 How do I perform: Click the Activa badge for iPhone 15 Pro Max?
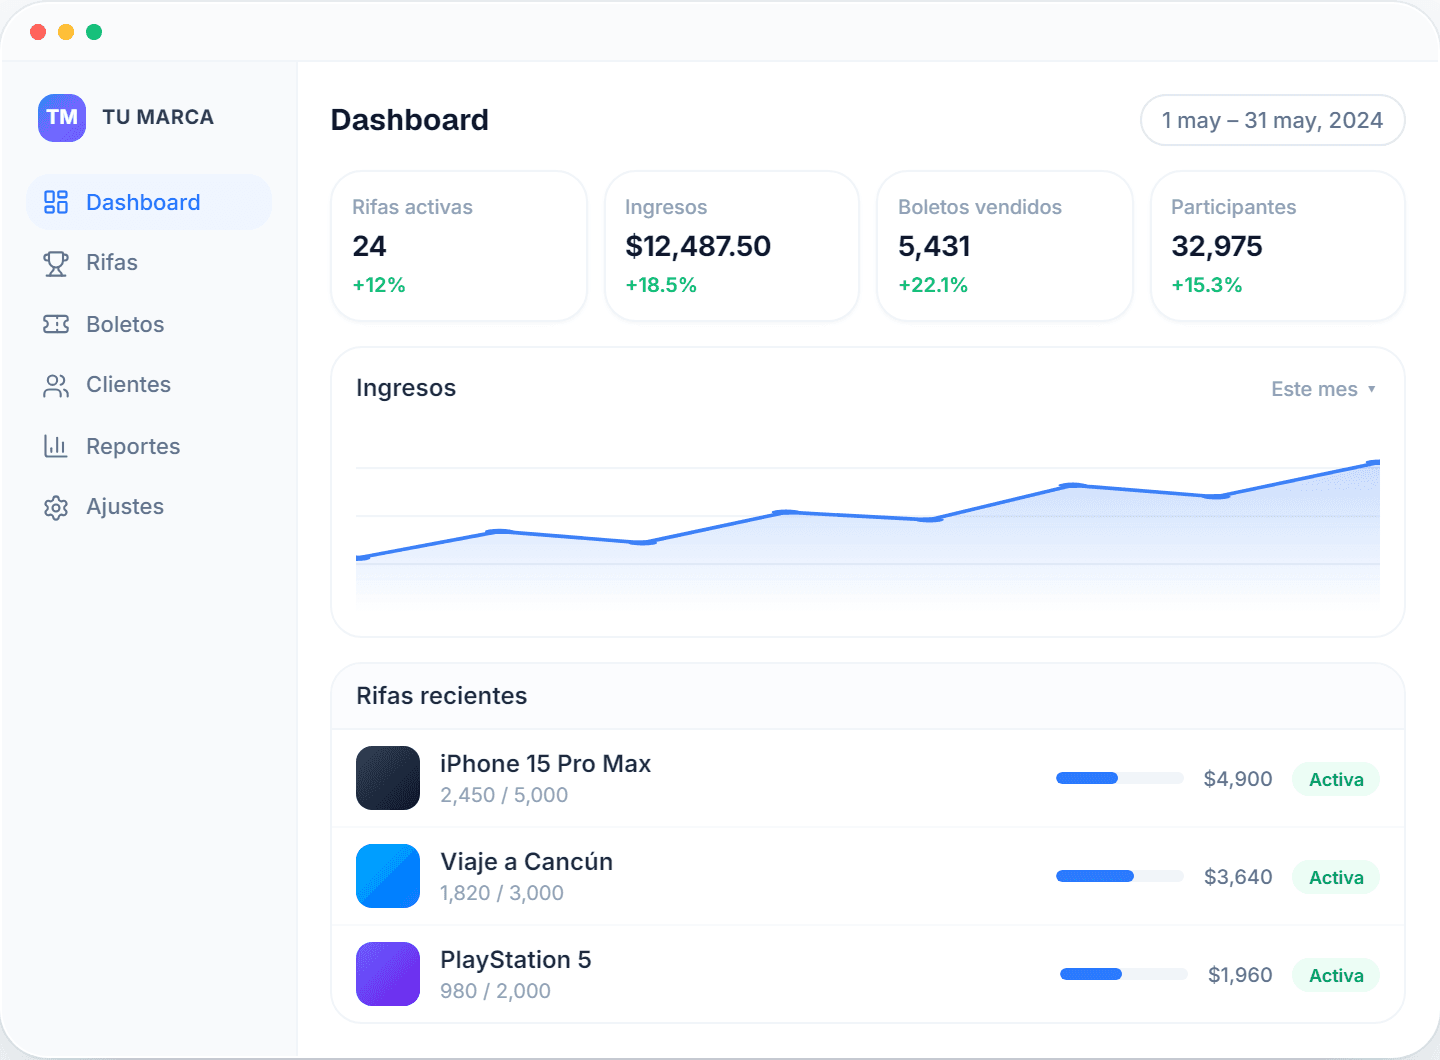(1336, 779)
